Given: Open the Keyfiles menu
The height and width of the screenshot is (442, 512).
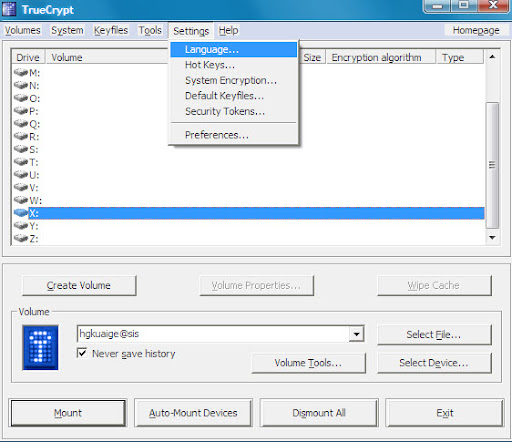Looking at the screenshot, I should click(111, 30).
